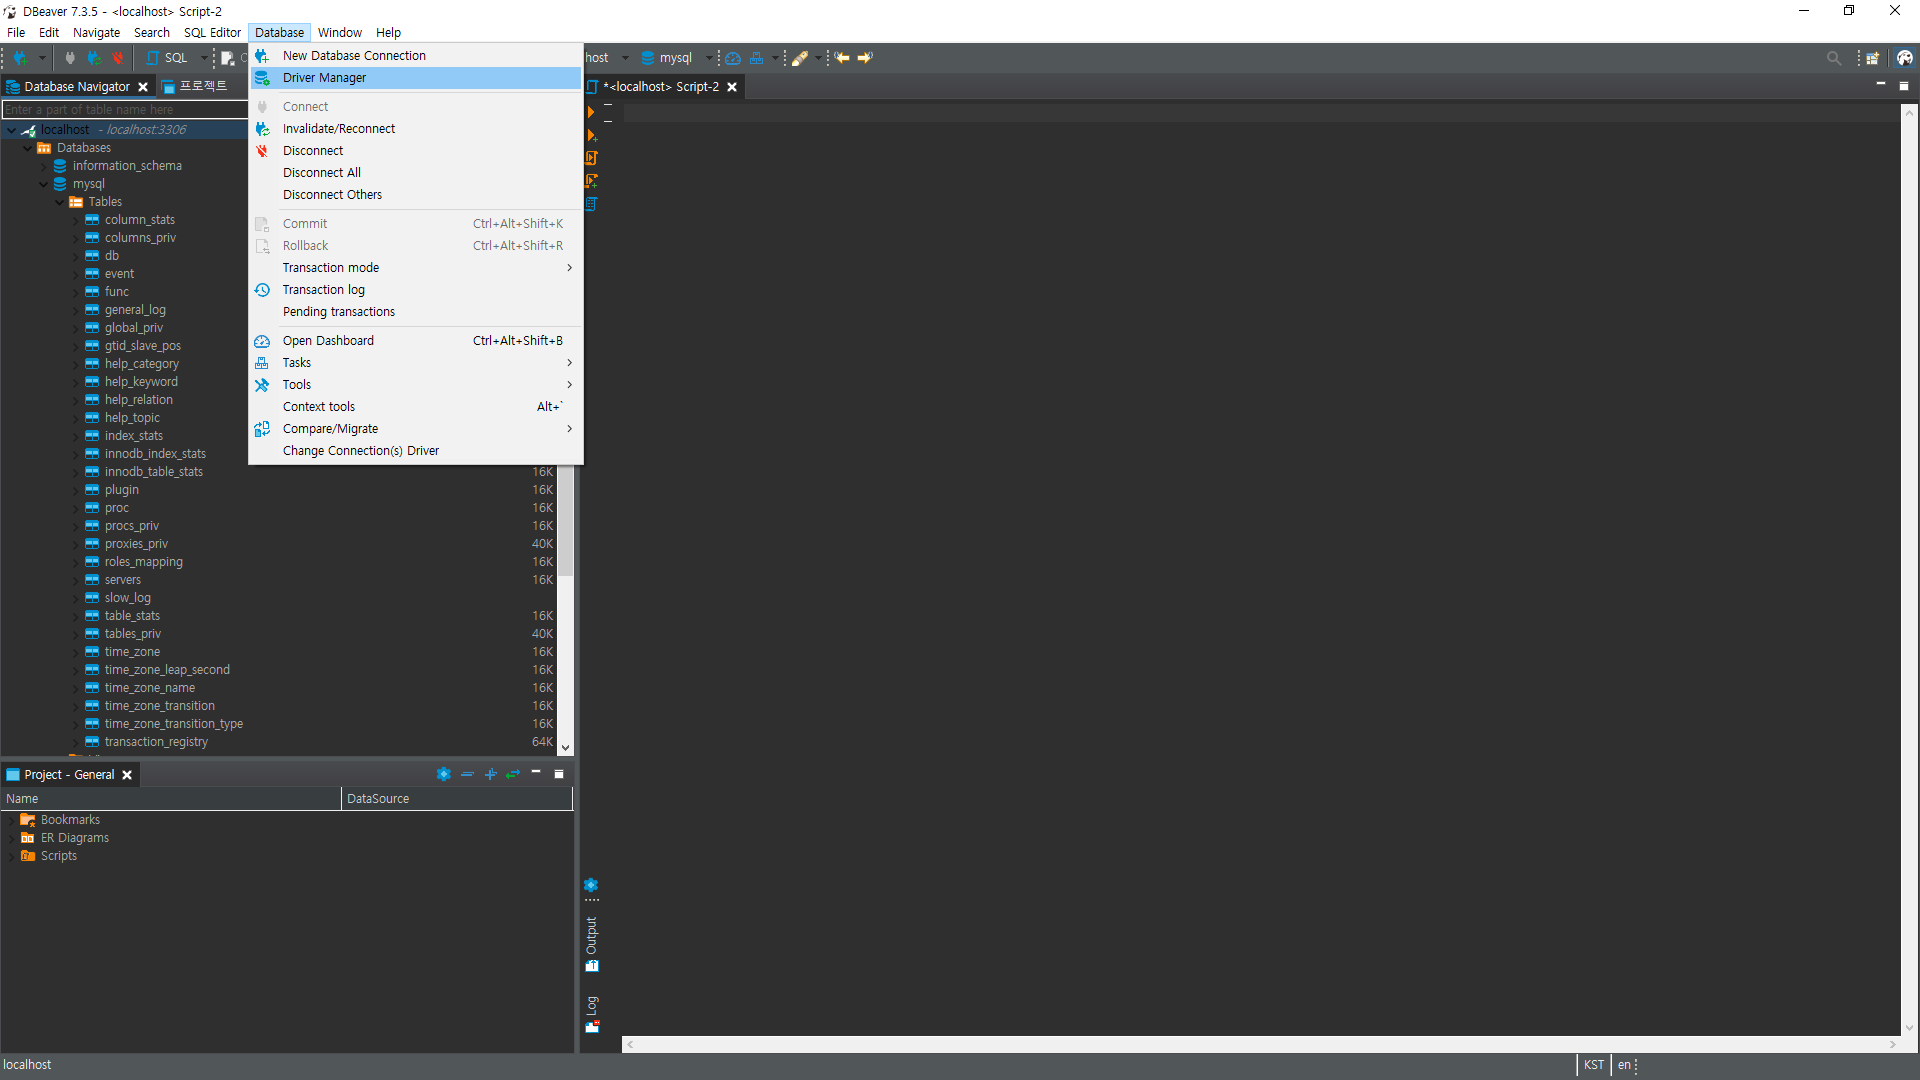Click the DBeaver perspective icon top-right

click(x=1905, y=58)
